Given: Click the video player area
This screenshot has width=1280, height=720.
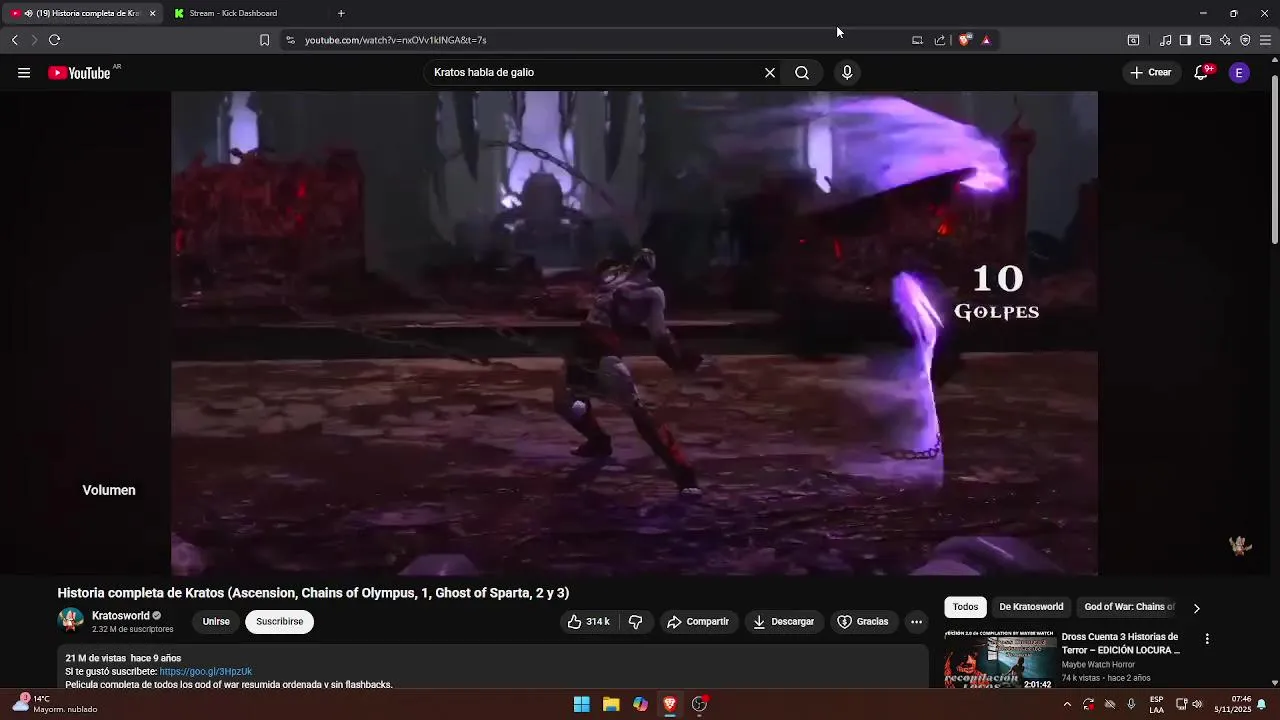Looking at the screenshot, I should coord(634,333).
